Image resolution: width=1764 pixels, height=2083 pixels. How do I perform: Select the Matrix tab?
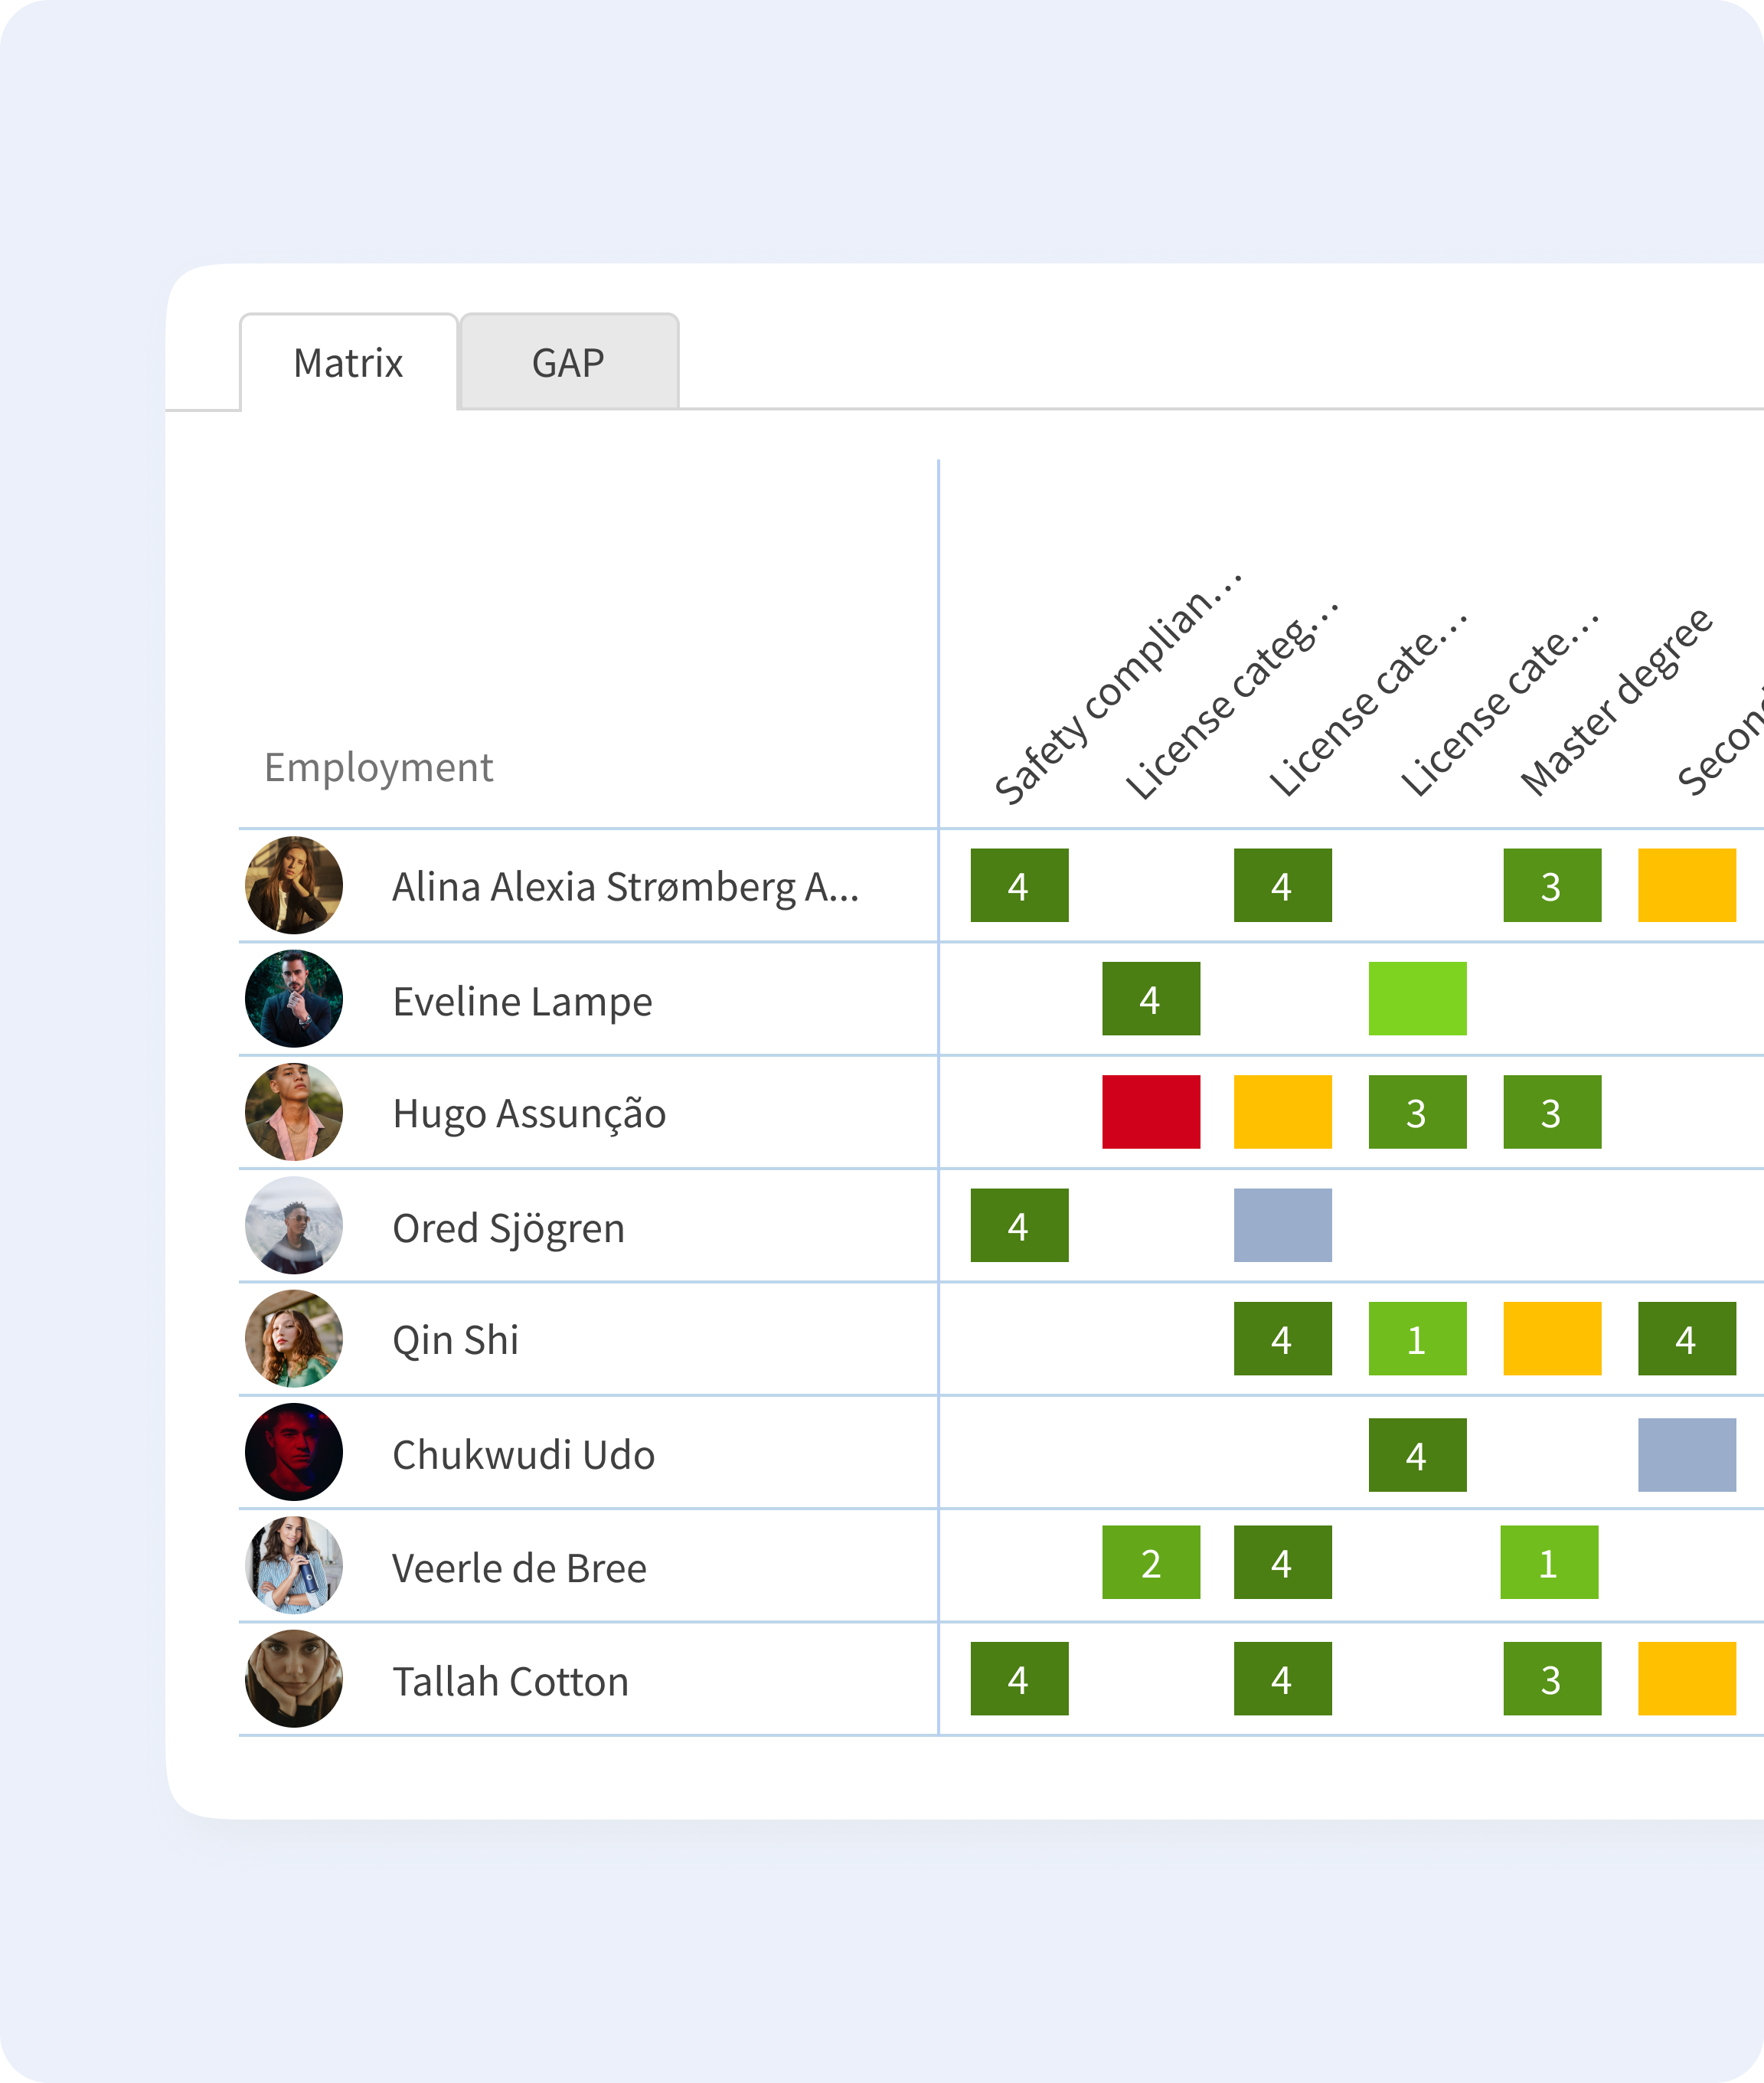(x=348, y=362)
